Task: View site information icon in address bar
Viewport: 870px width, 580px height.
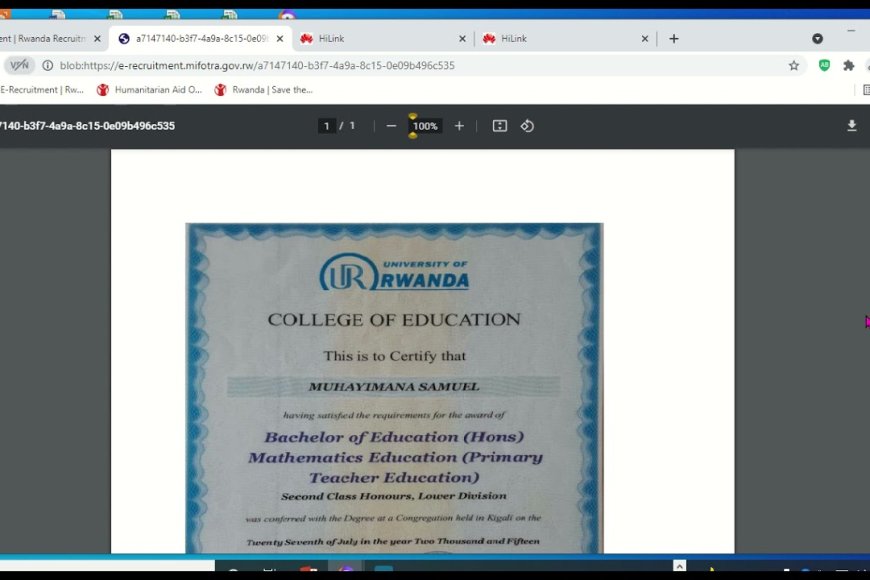Action: pyautogui.click(x=47, y=65)
